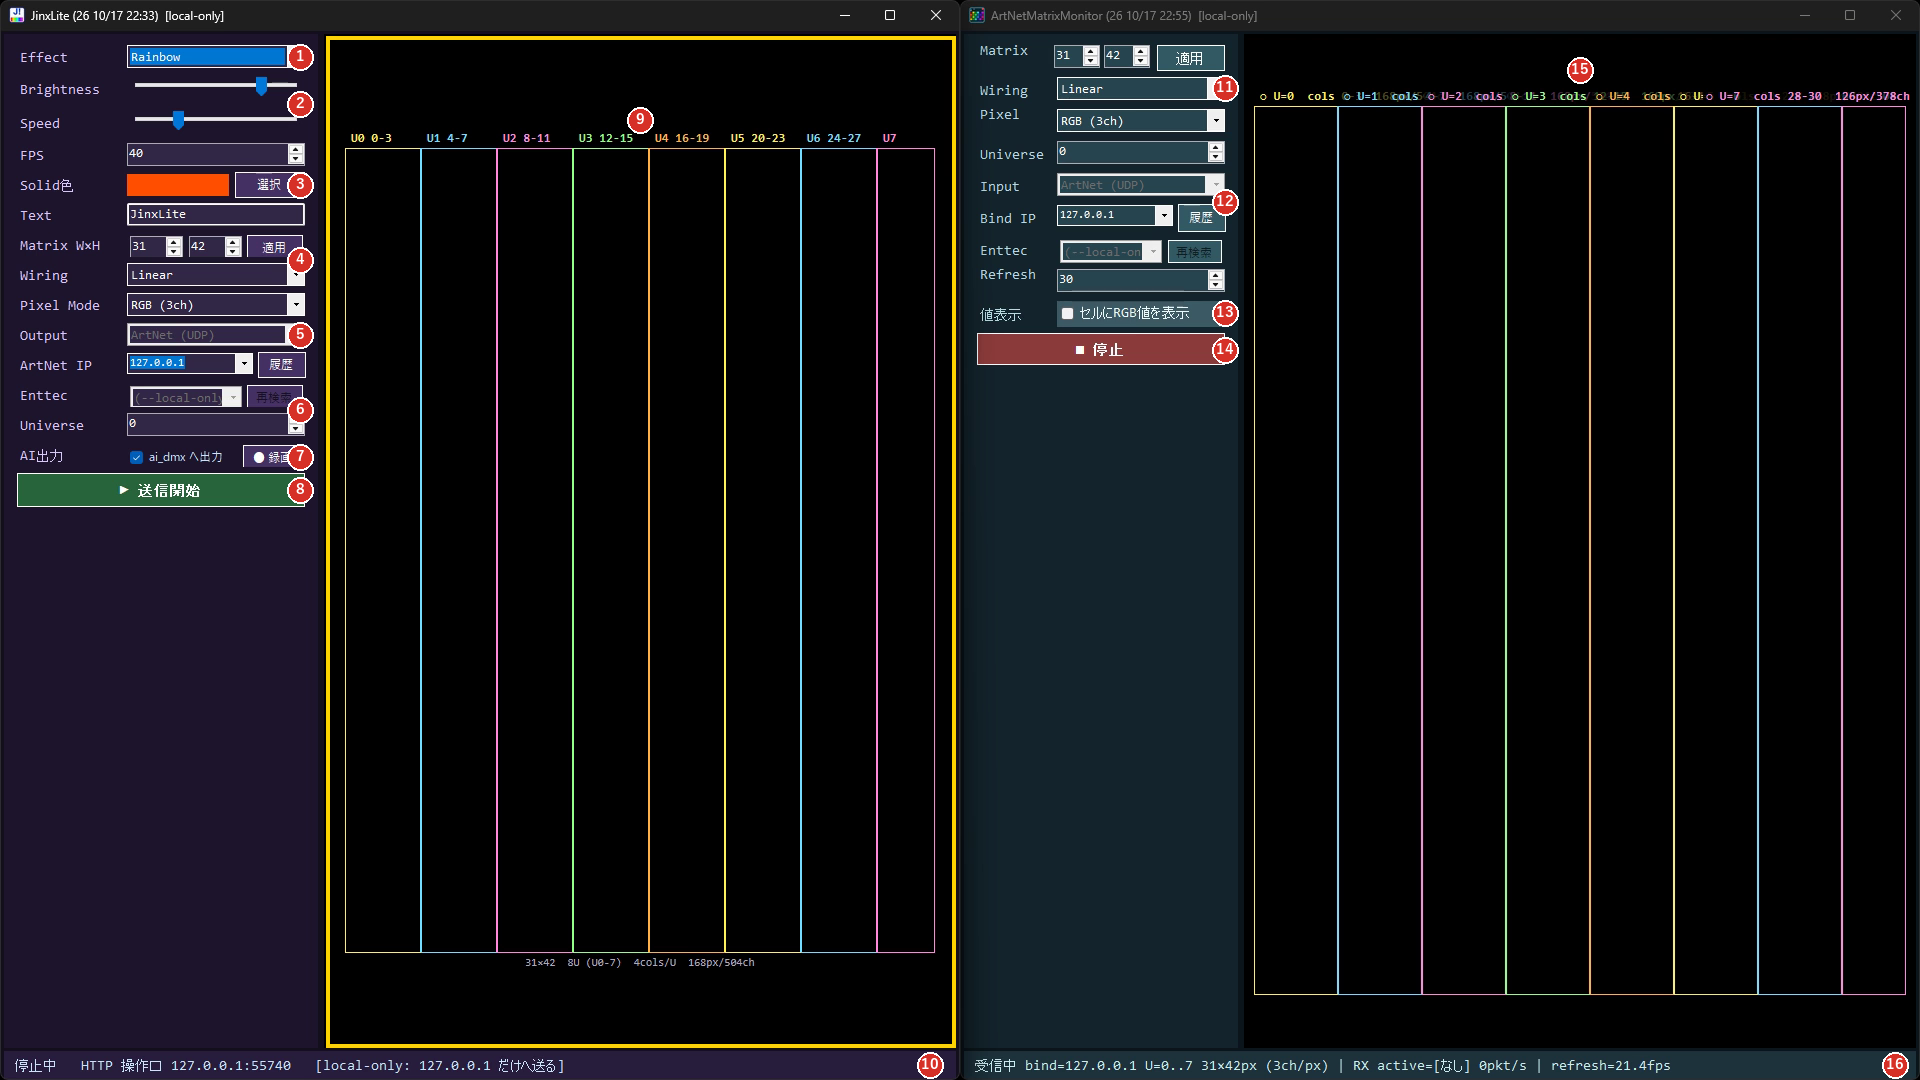Expand the Bind IP combo box in monitor
This screenshot has width=1920, height=1080.
click(x=1163, y=216)
